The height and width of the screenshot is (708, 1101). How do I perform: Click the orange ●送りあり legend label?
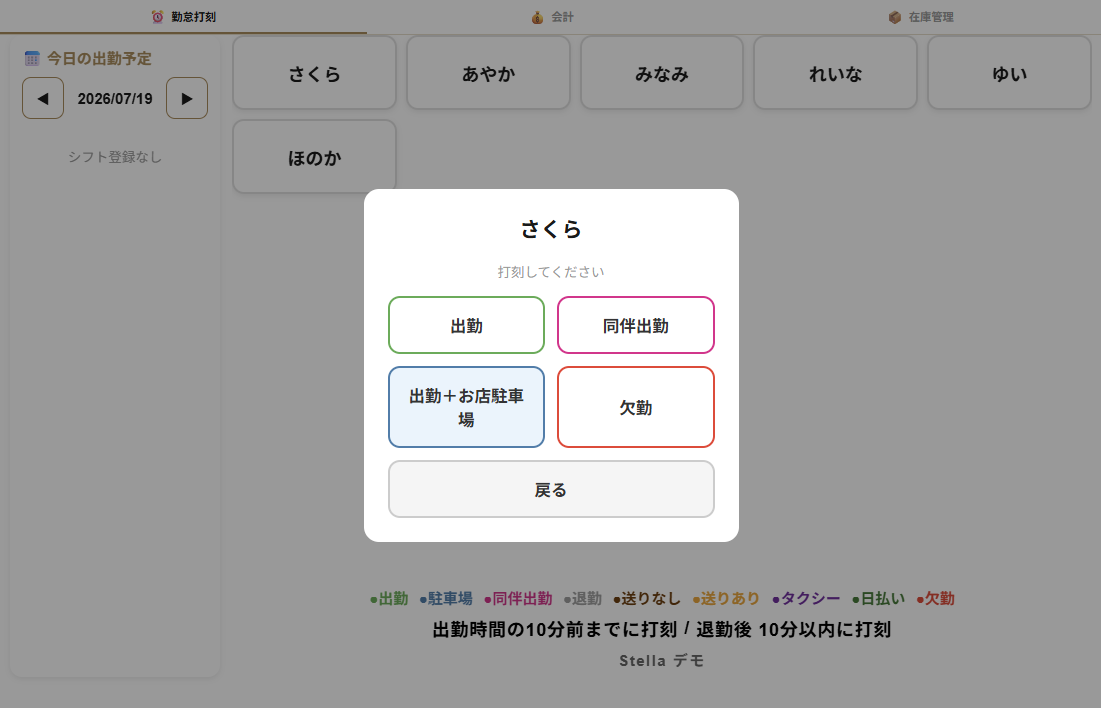click(726, 598)
